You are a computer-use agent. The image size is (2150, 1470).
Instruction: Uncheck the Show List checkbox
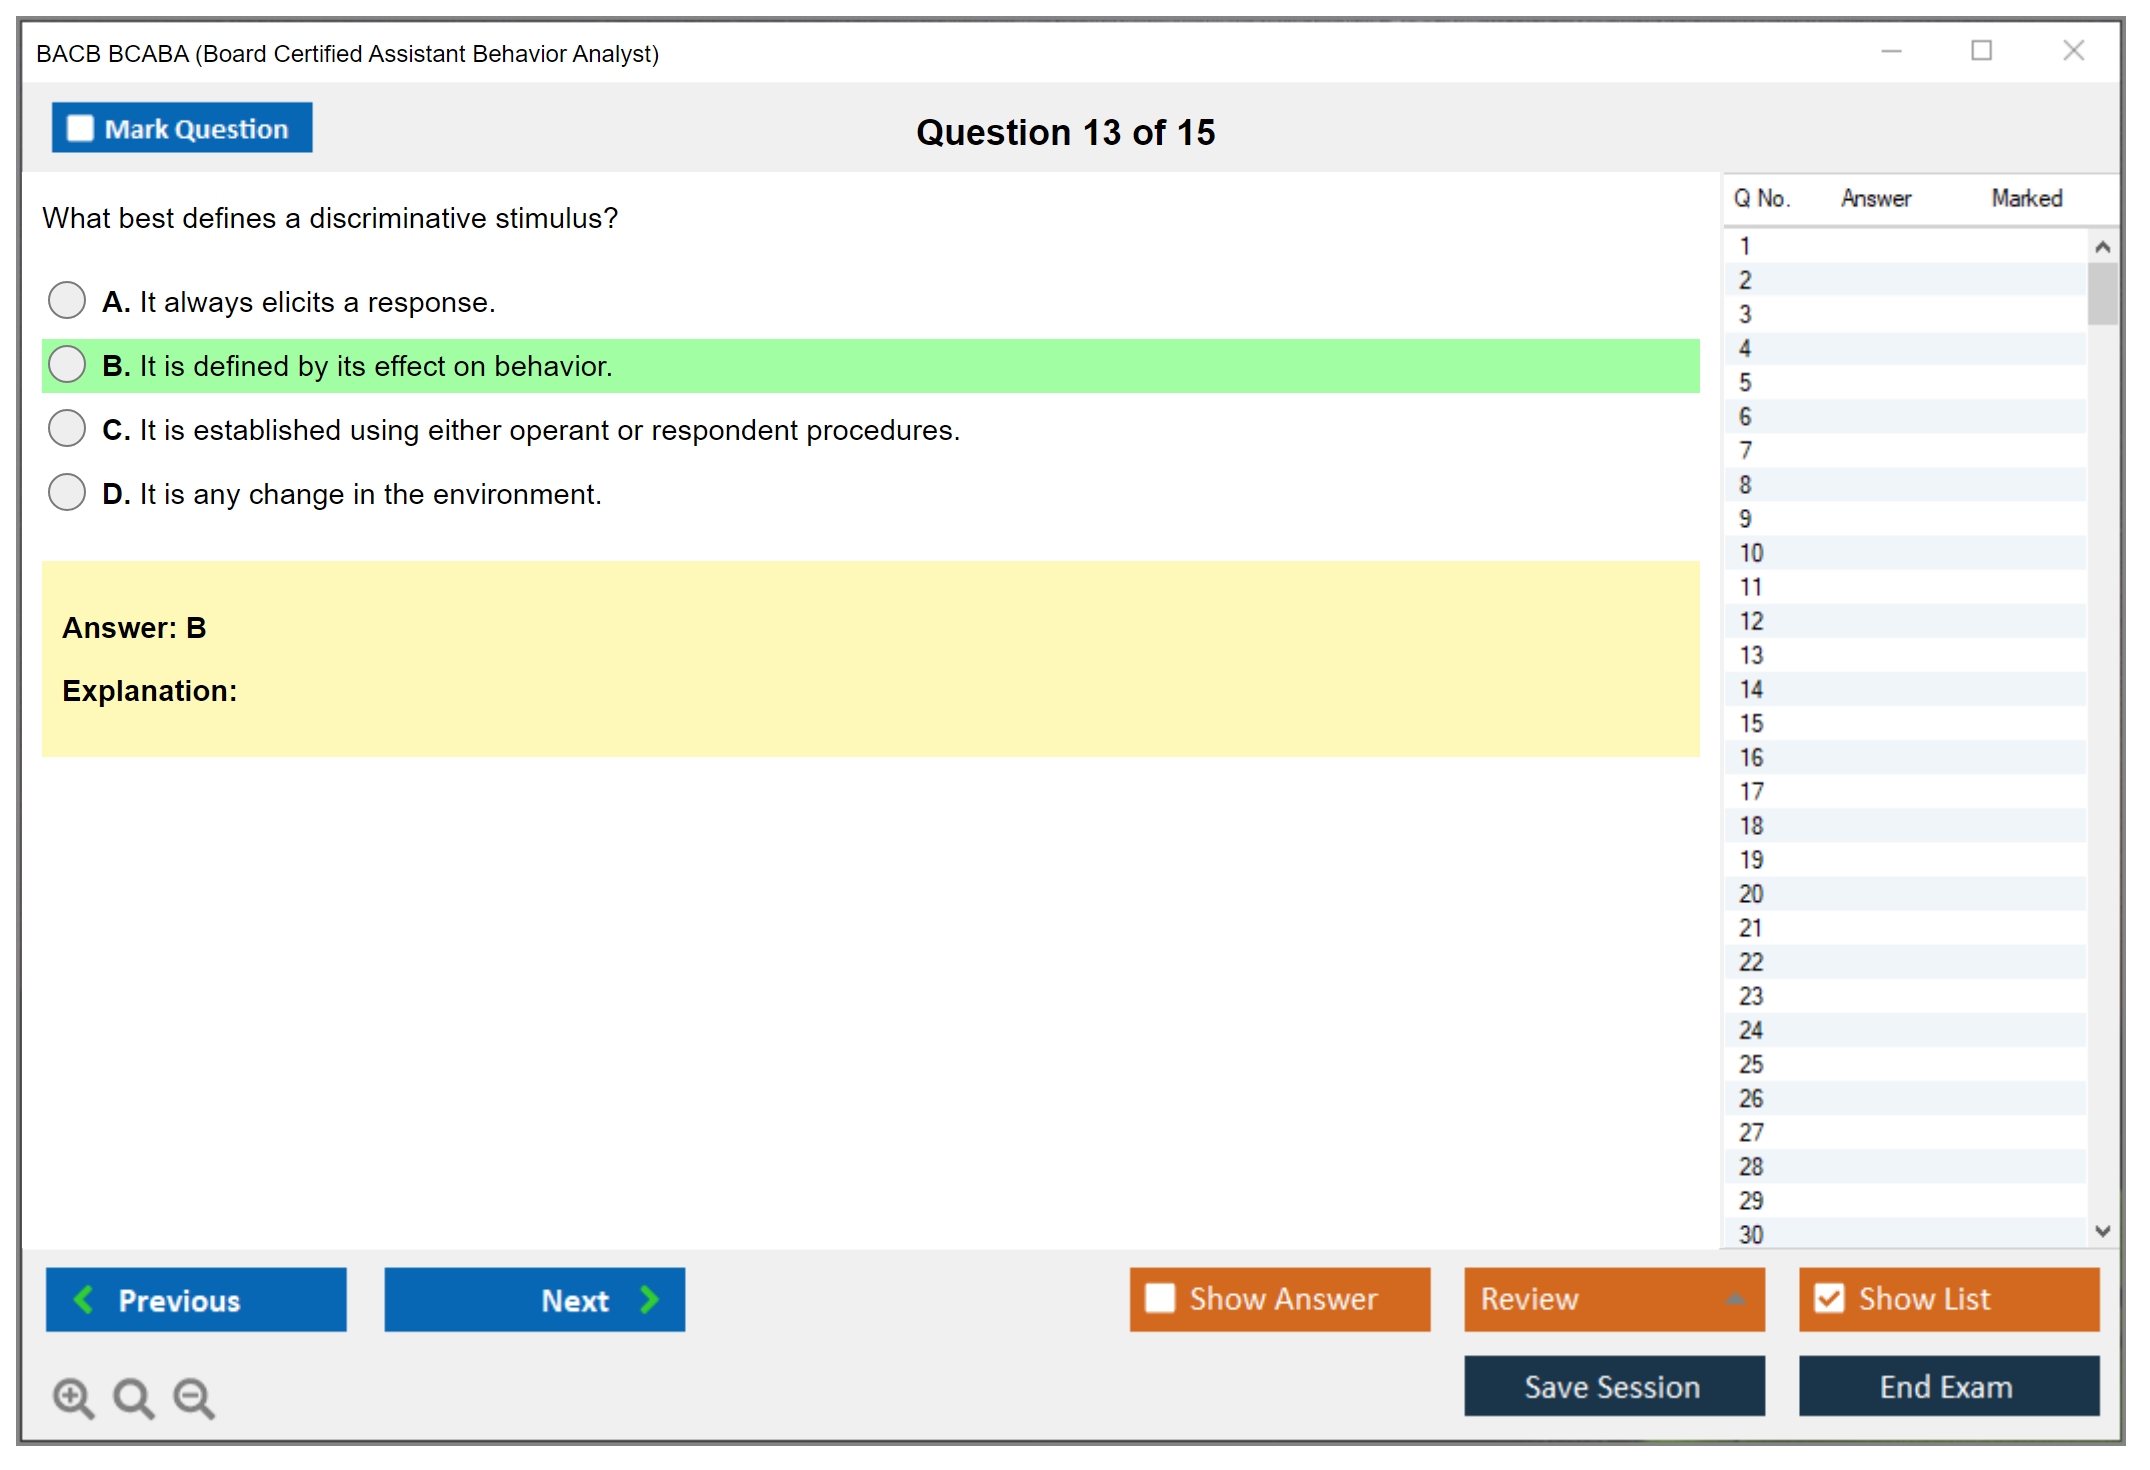click(x=1829, y=1298)
